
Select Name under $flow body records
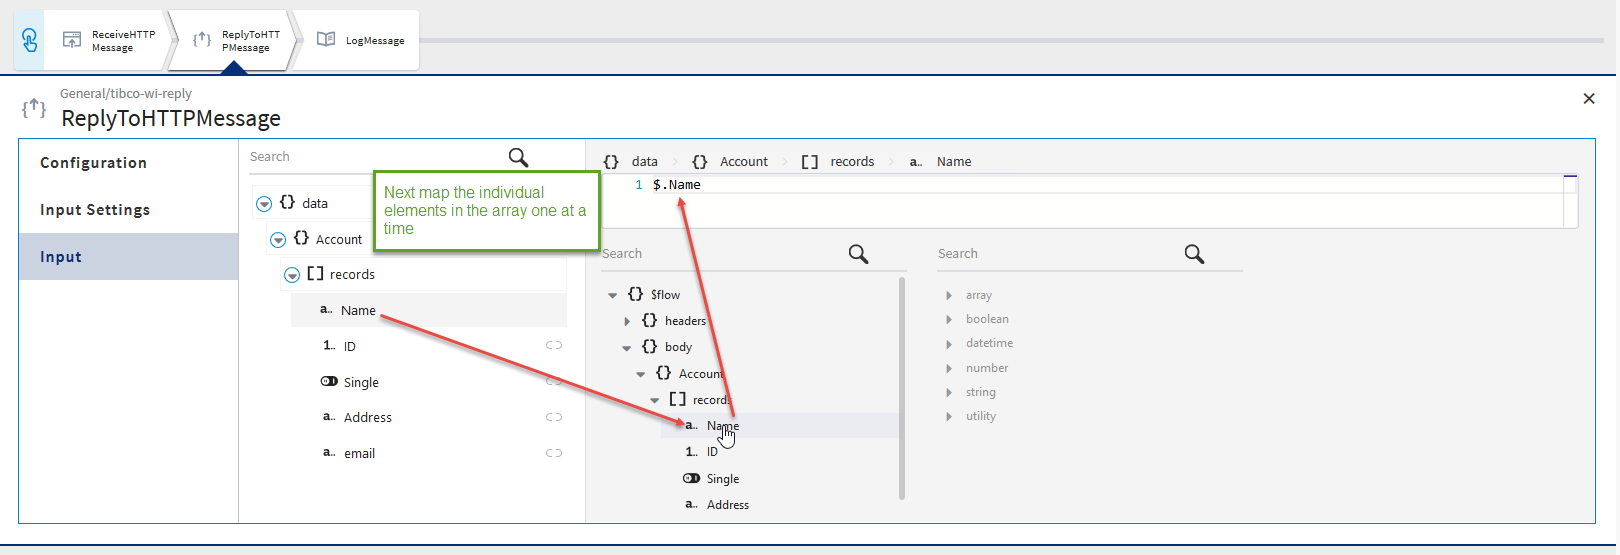click(722, 426)
